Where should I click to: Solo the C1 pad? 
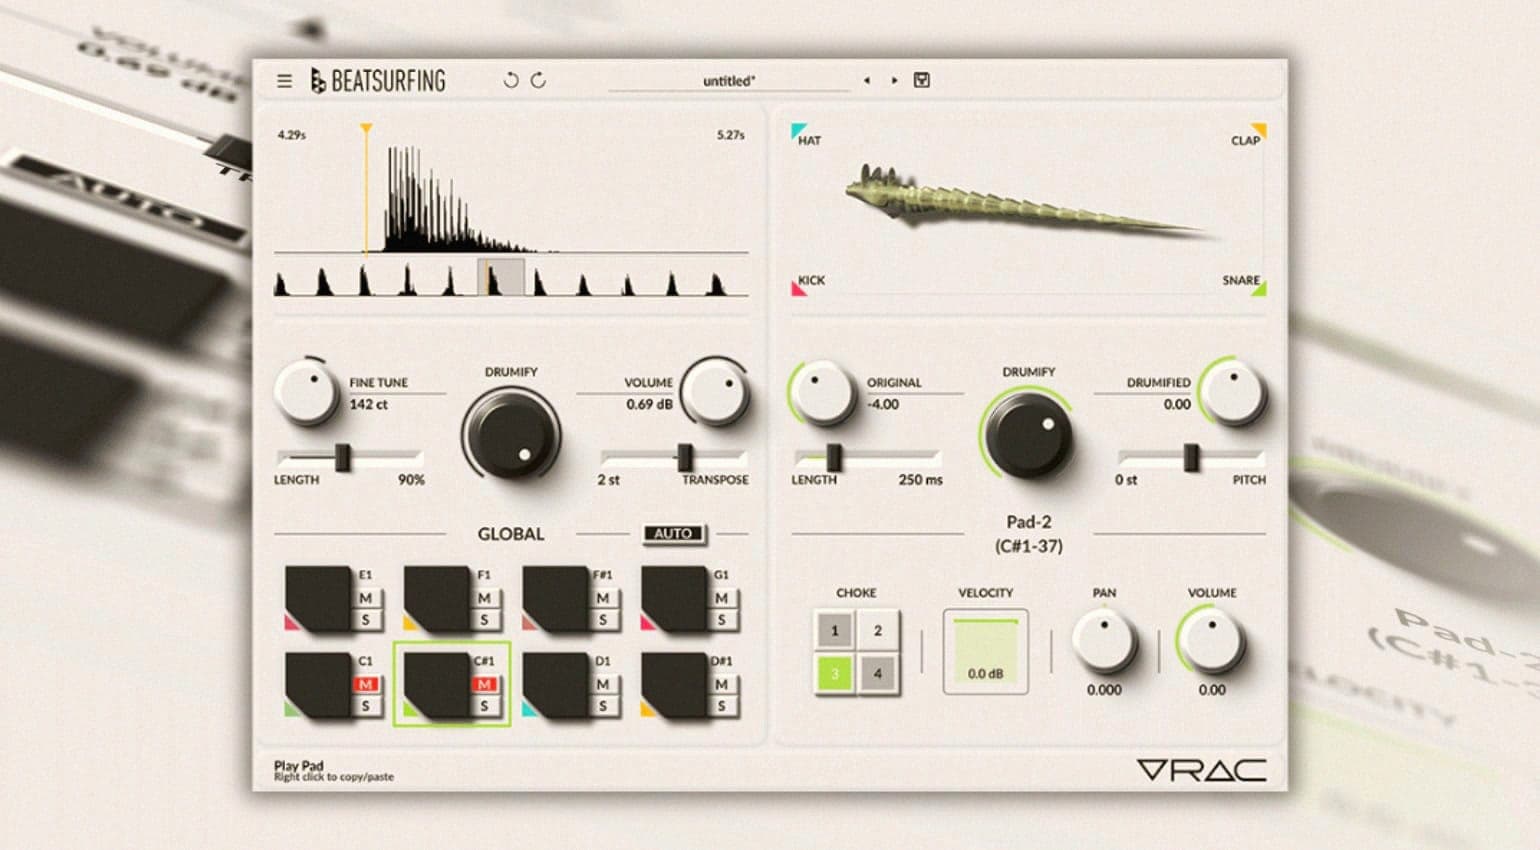coord(366,706)
